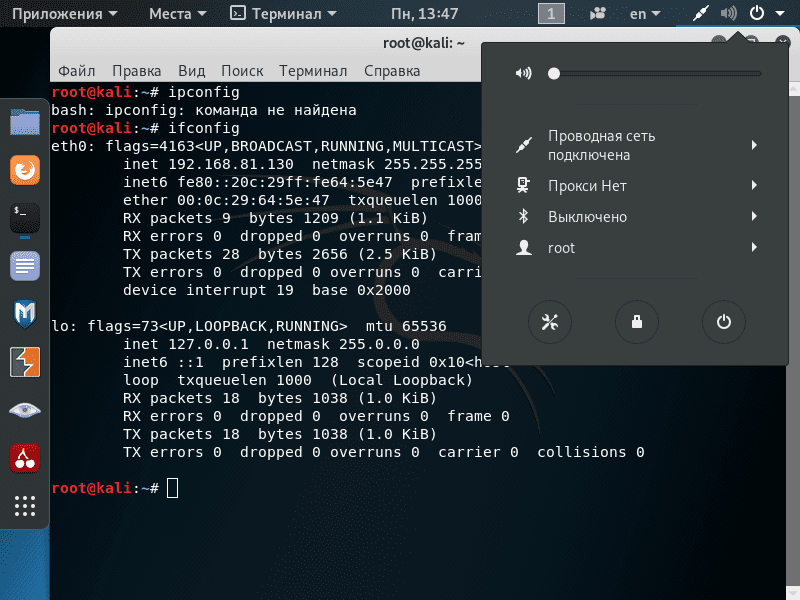Show all applications grid
800x600 pixels.
25,506
